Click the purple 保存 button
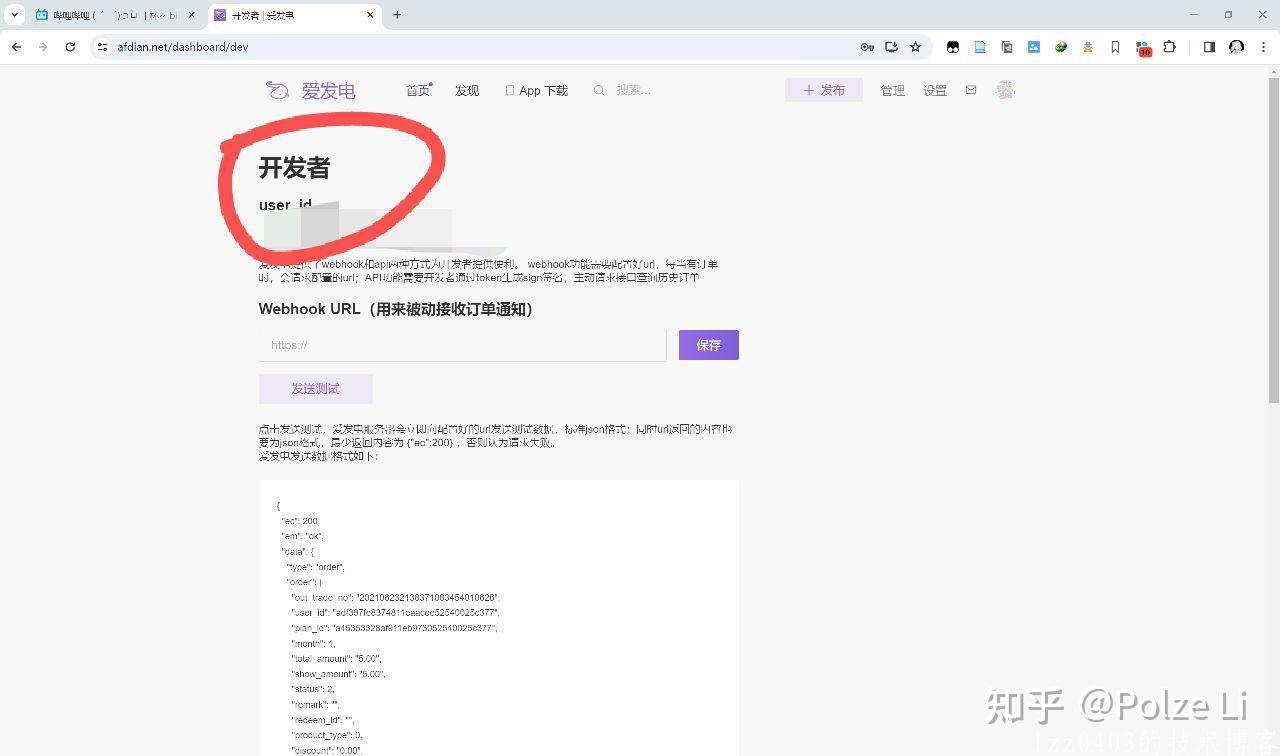 point(709,345)
